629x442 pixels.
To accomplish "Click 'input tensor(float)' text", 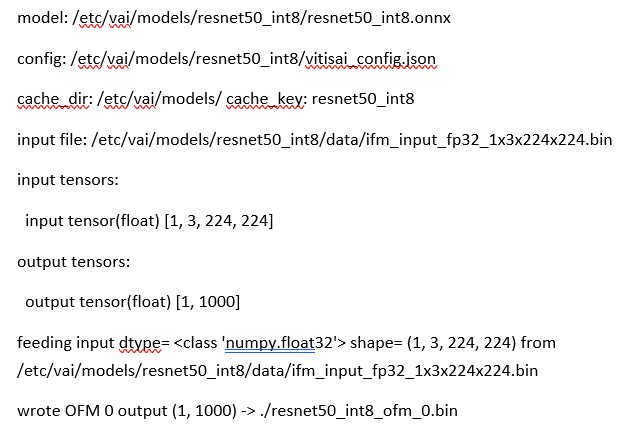I will pos(92,221).
